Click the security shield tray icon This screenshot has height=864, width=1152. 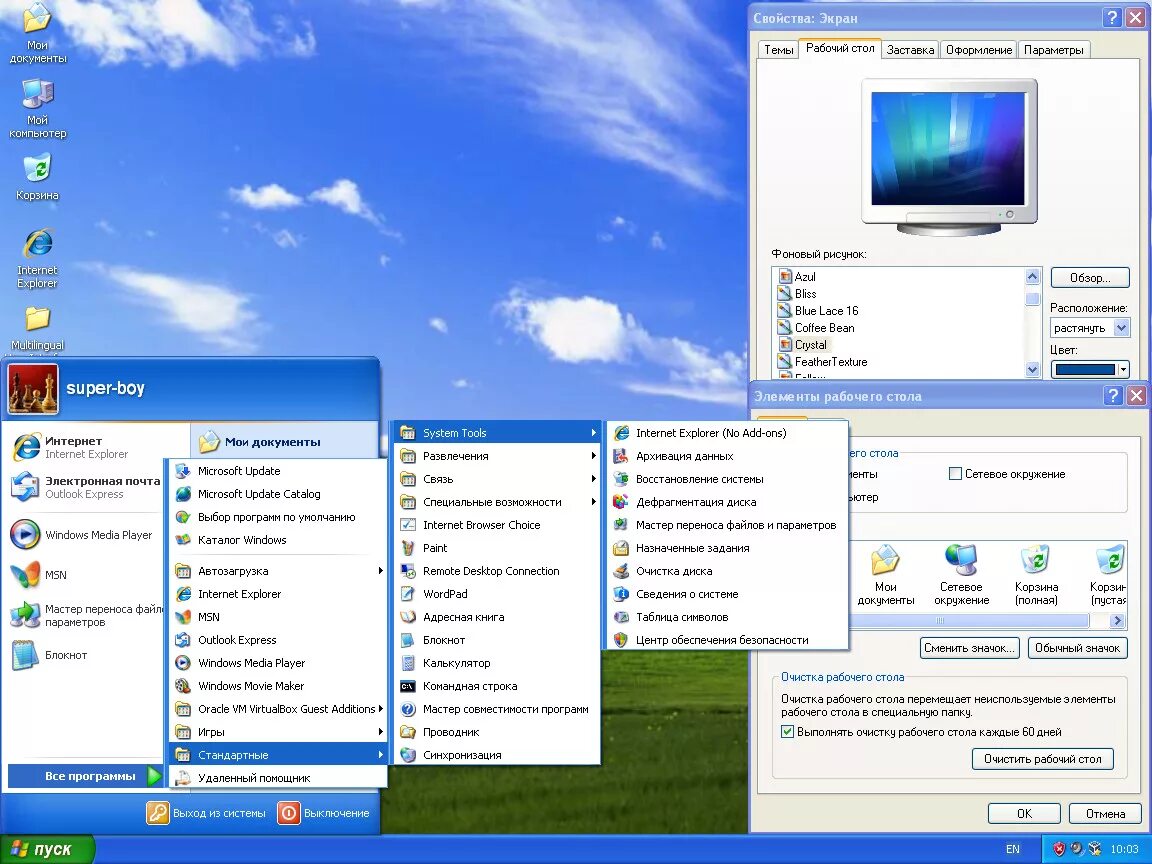(x=1059, y=849)
